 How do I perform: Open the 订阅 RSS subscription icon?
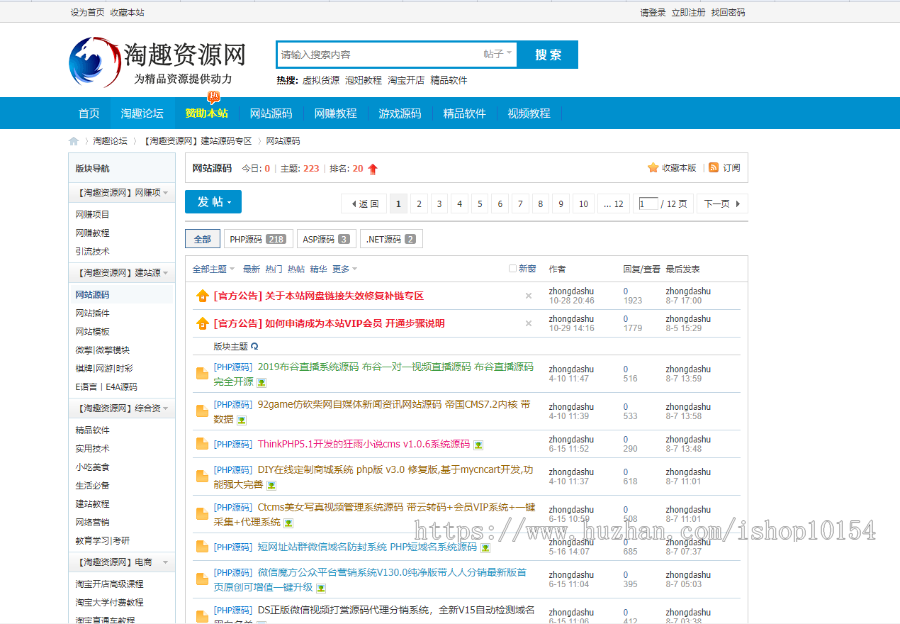pyautogui.click(x=715, y=168)
